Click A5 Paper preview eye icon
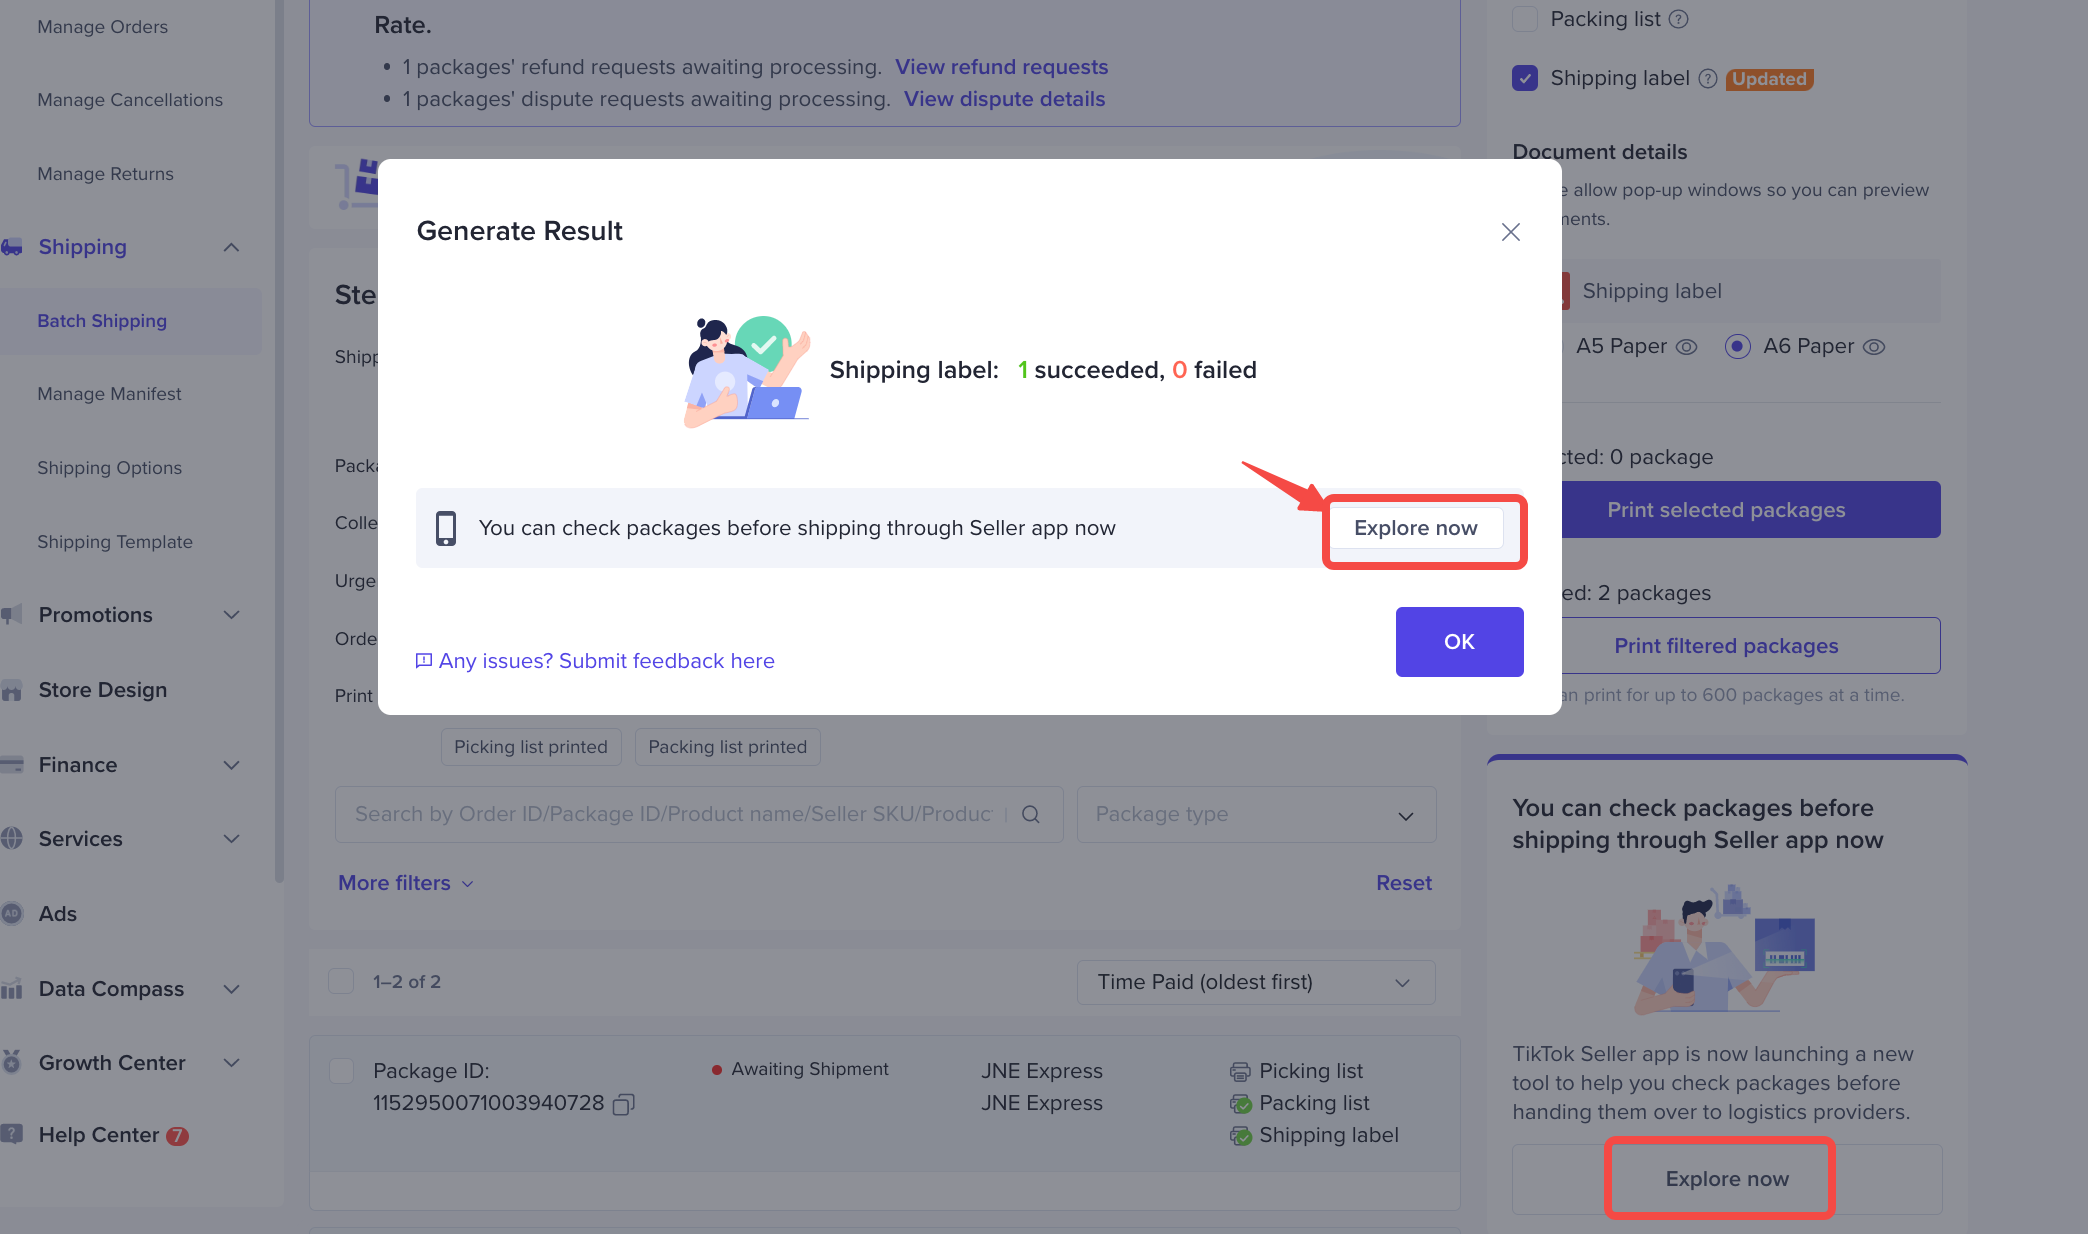The height and width of the screenshot is (1234, 2088). (x=1686, y=347)
